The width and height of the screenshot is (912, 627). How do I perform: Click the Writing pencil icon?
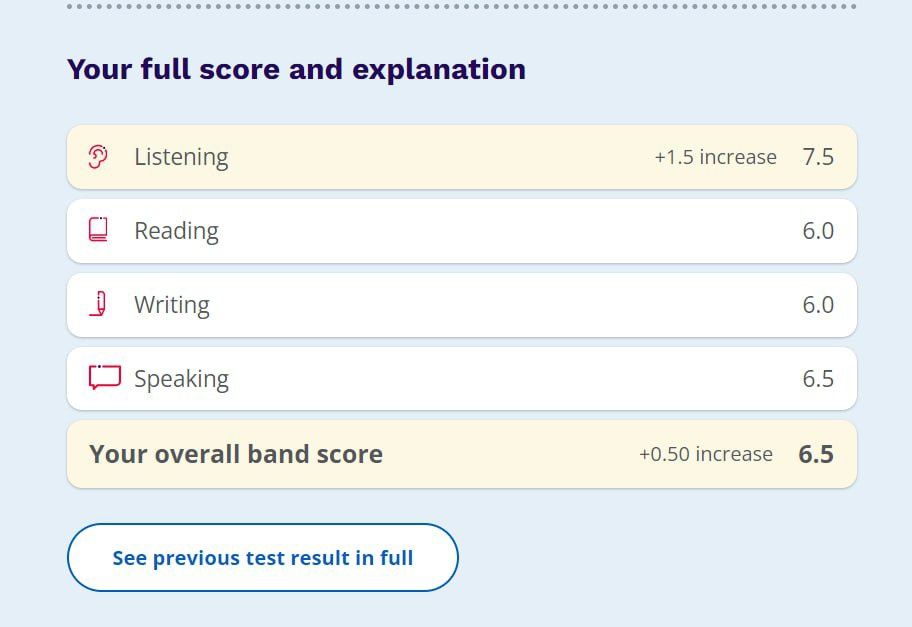coord(98,304)
